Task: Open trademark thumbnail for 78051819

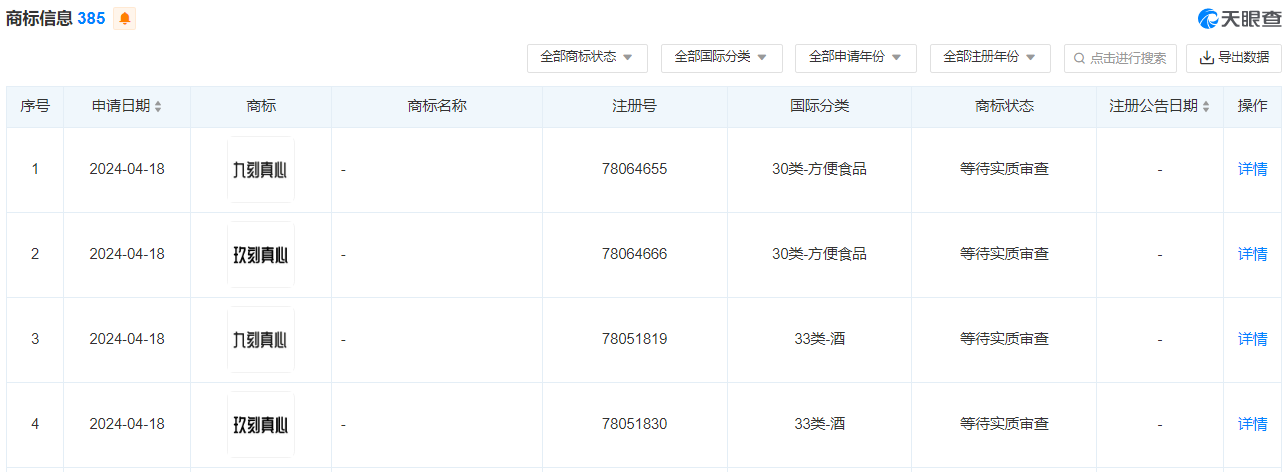Action: click(x=260, y=339)
